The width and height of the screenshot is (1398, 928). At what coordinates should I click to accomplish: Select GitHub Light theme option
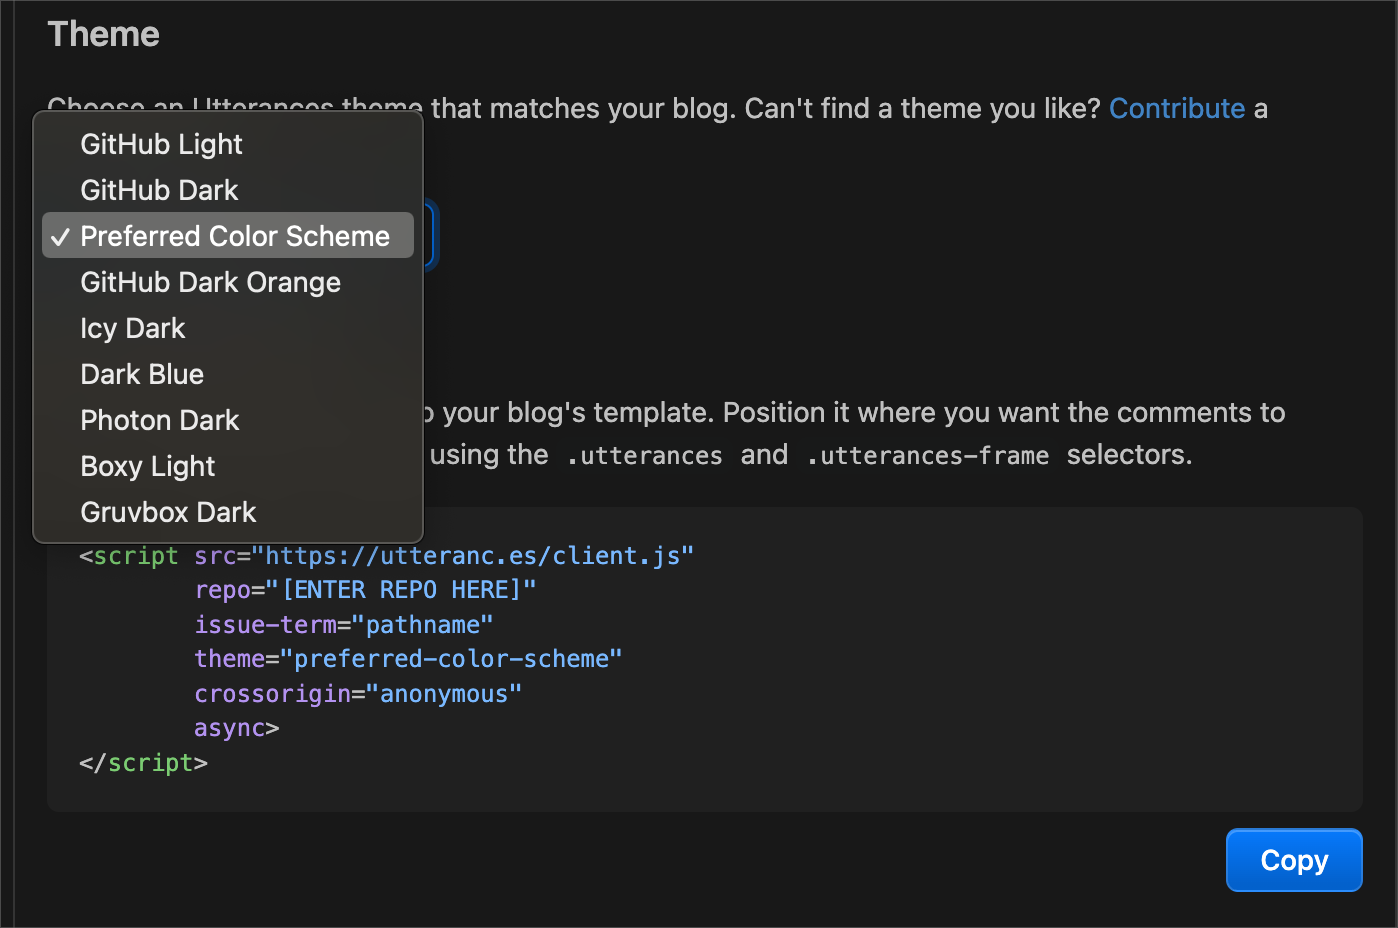click(228, 144)
